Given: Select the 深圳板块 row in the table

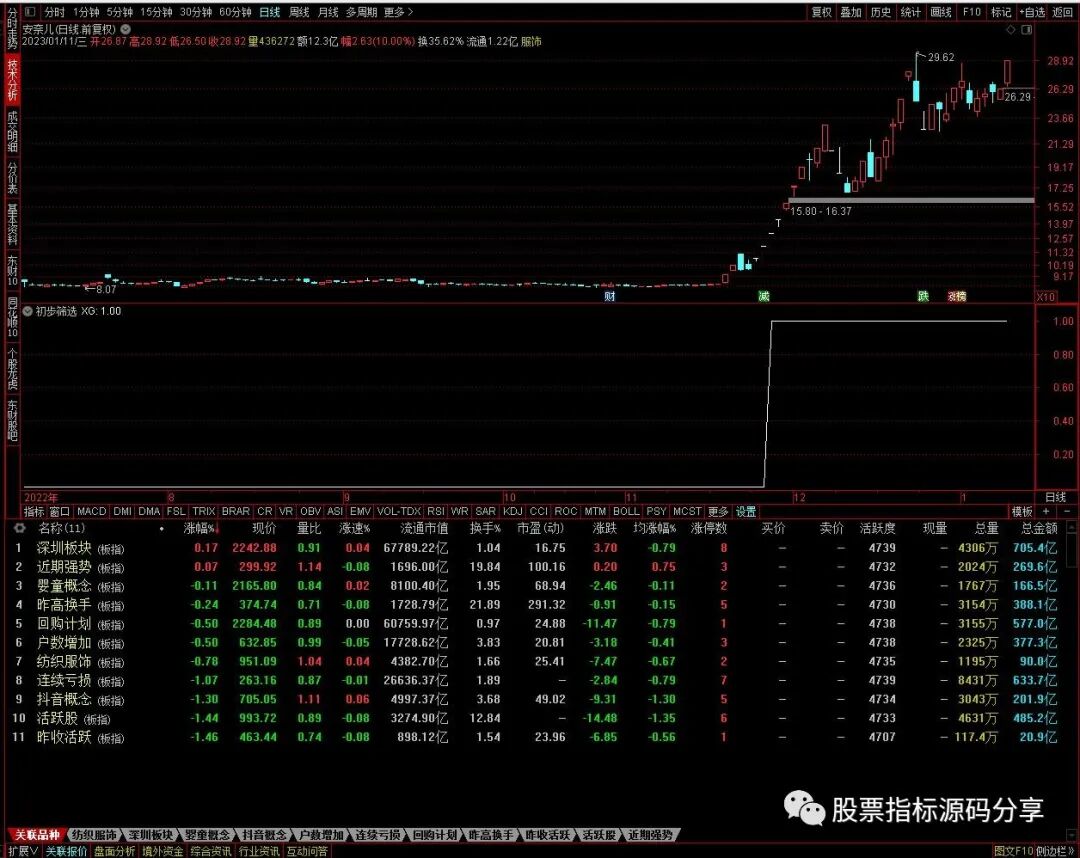Looking at the screenshot, I should pyautogui.click(x=537, y=548).
